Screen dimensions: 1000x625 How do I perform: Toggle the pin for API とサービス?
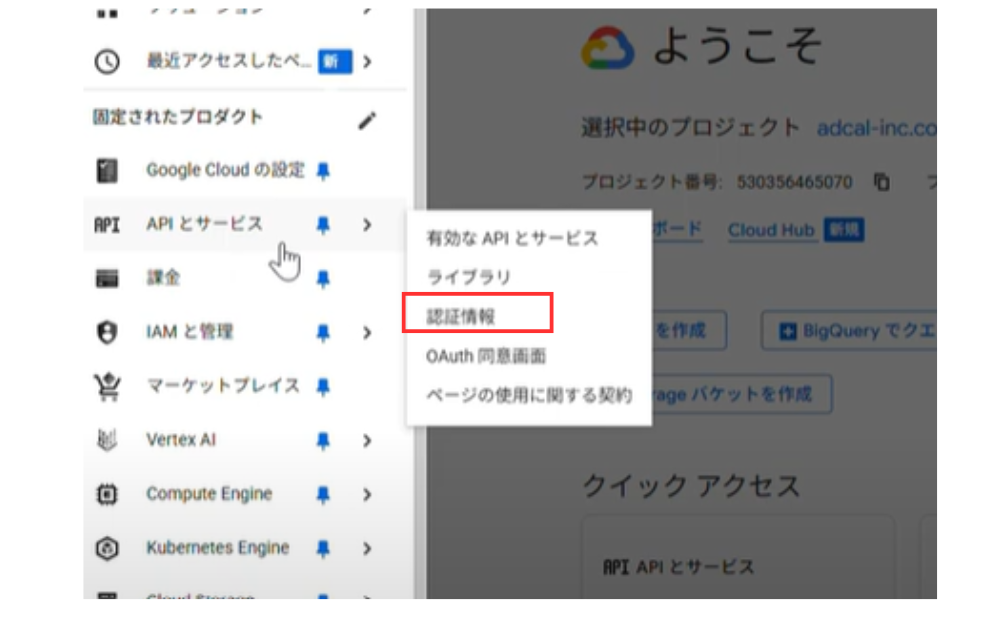click(323, 225)
